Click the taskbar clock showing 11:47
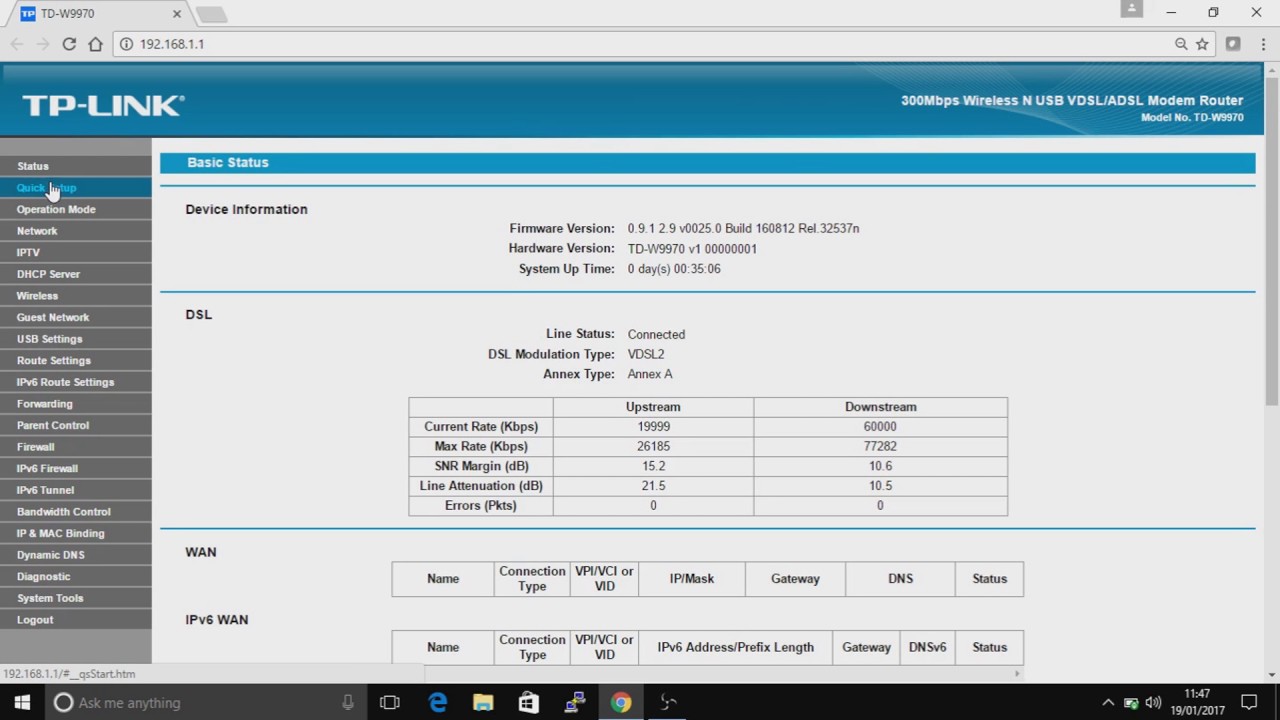The image size is (1280, 720). pos(1197,702)
